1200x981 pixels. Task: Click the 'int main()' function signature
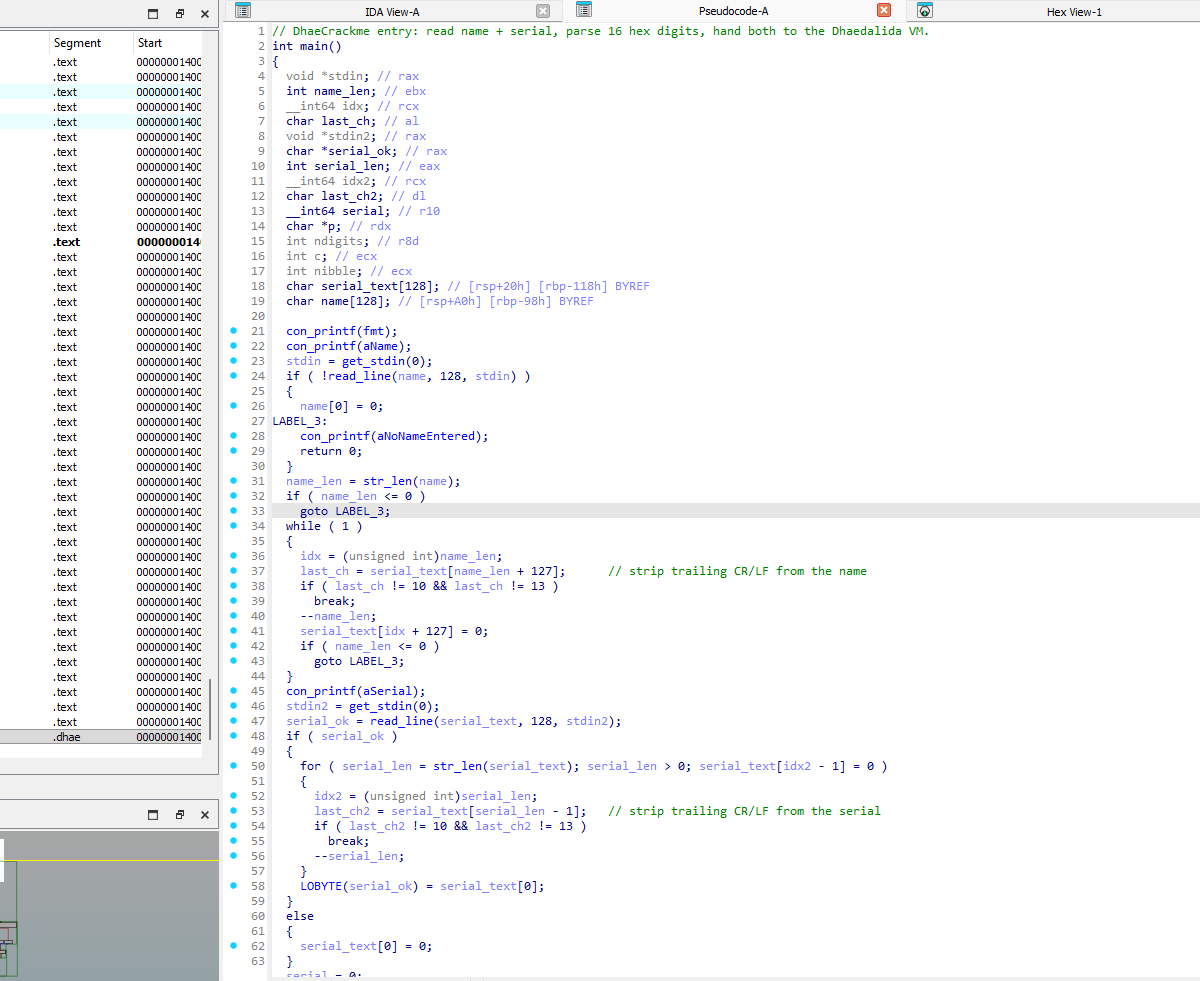click(x=307, y=46)
